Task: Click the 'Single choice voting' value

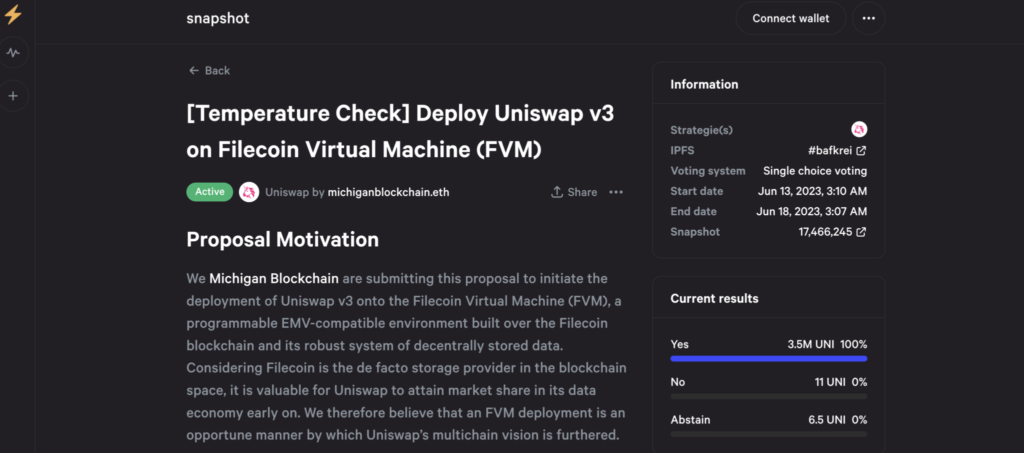Action: 815,171
